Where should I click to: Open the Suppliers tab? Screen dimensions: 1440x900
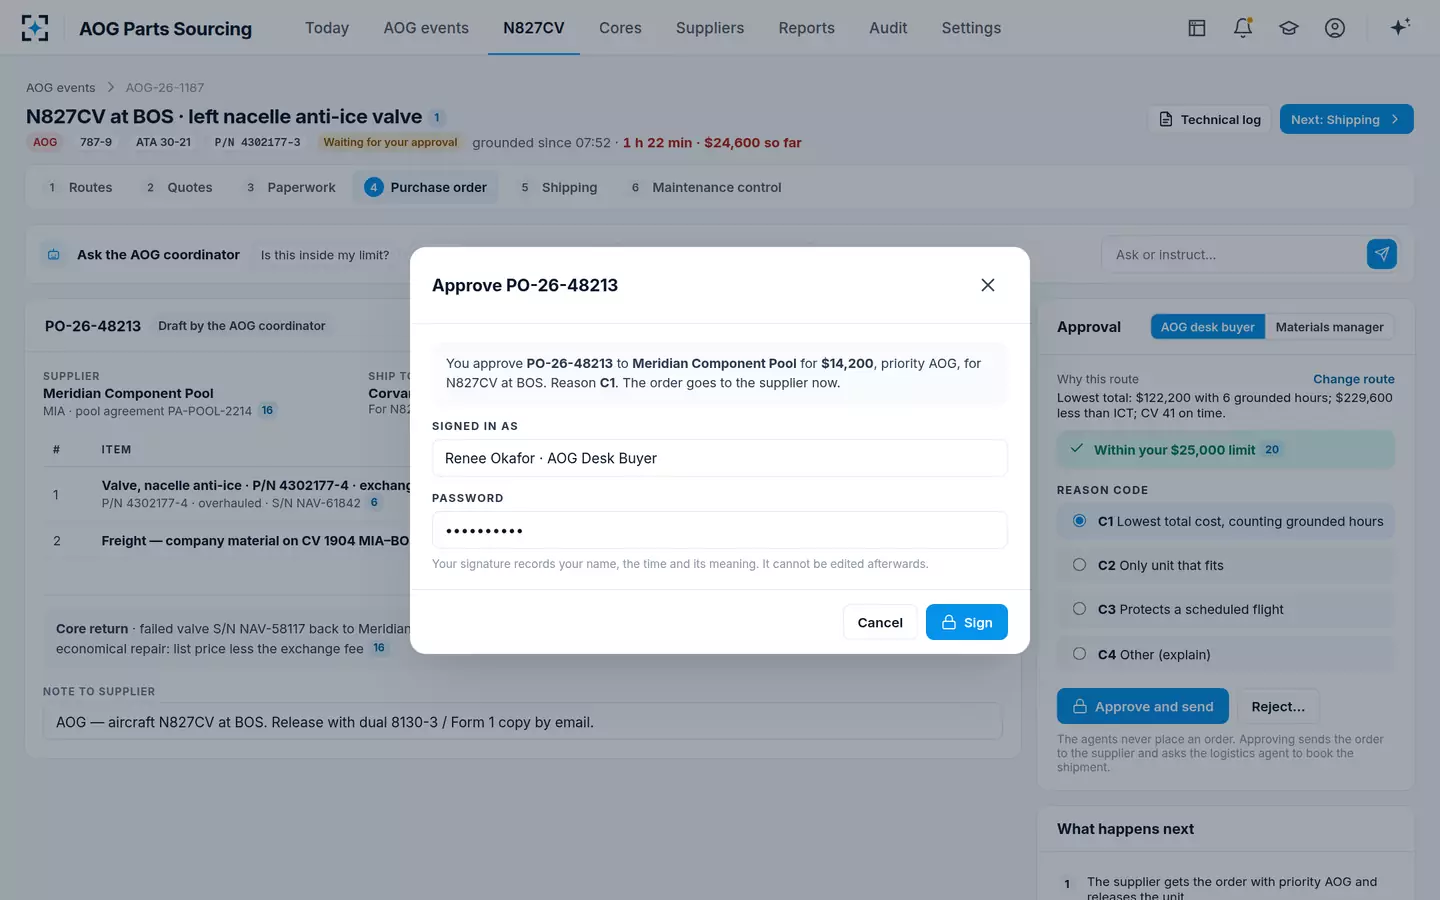[x=710, y=28]
